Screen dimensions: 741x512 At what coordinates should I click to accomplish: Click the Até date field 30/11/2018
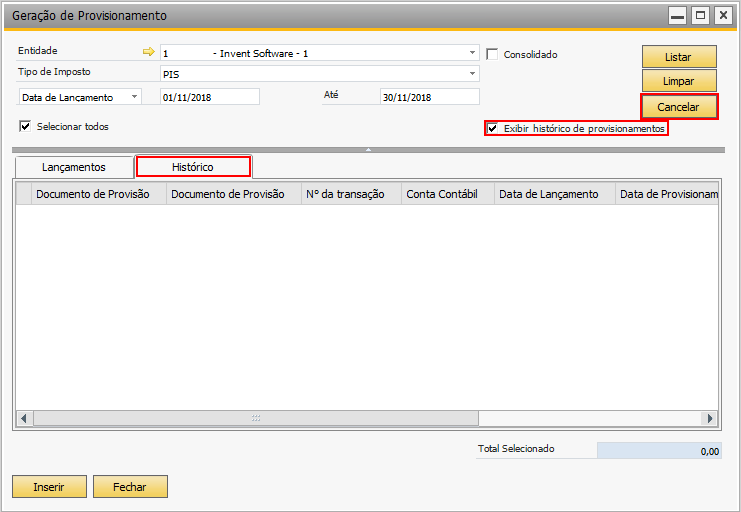(430, 97)
